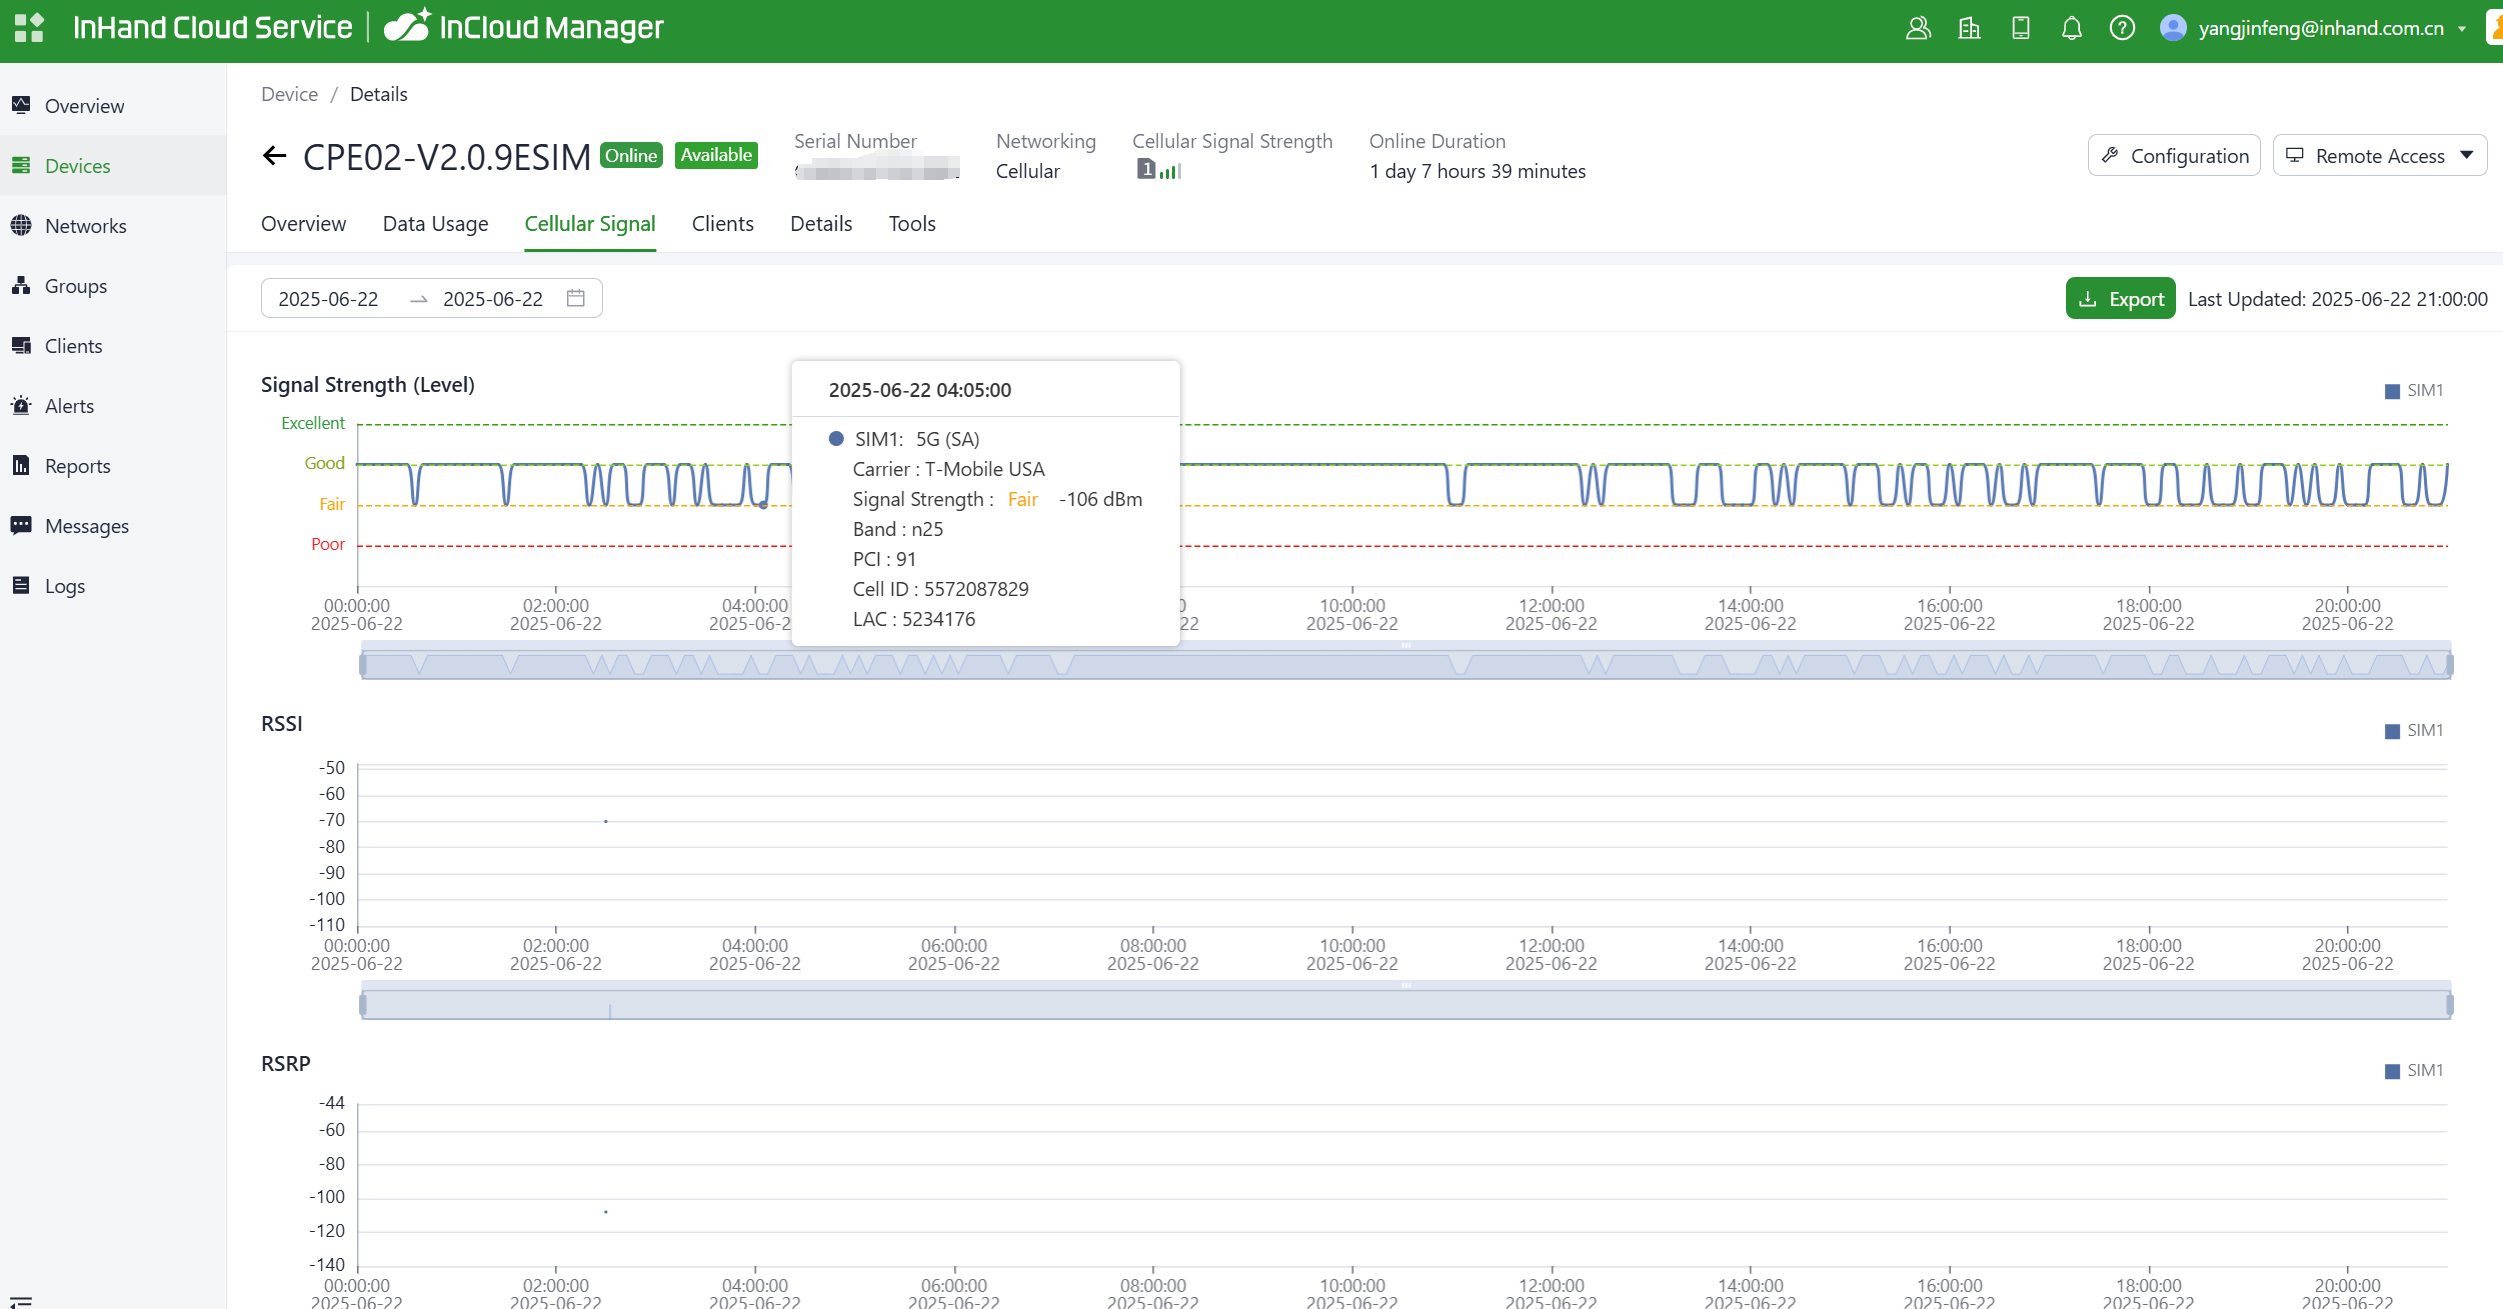Click the organization building icon
The height and width of the screenshot is (1309, 2503).
click(1969, 28)
